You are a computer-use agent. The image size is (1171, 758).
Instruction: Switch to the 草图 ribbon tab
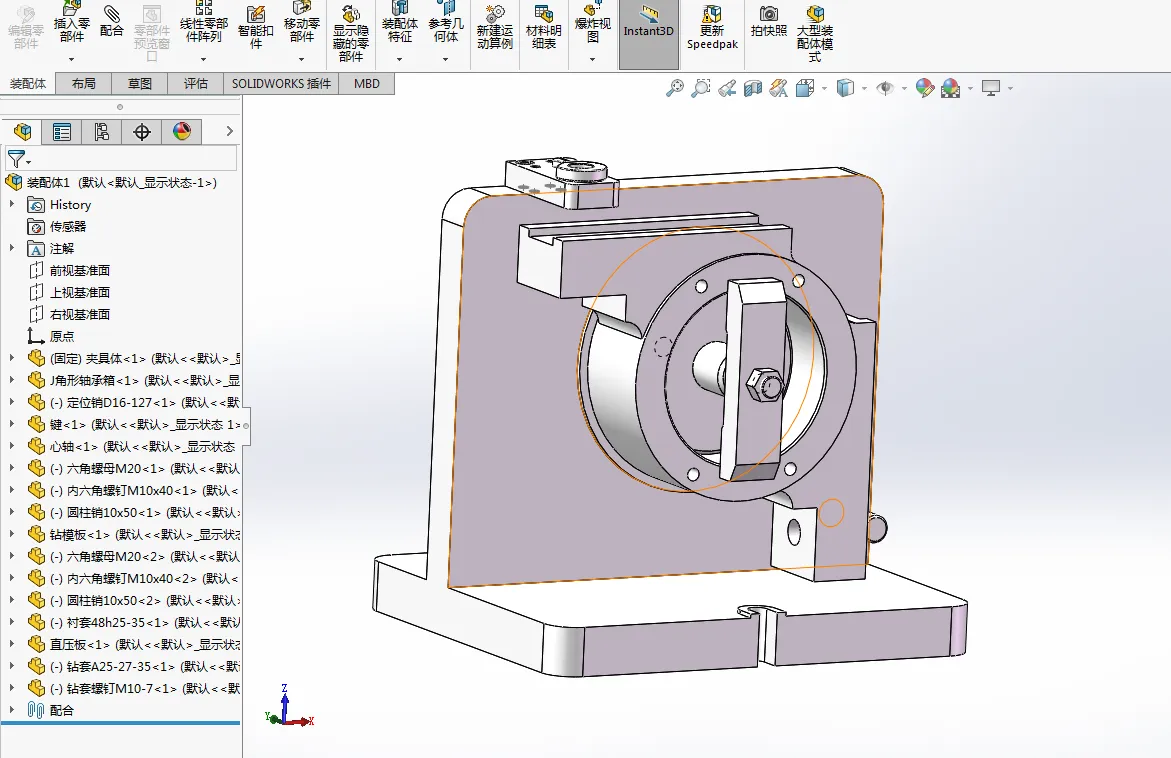[x=140, y=84]
